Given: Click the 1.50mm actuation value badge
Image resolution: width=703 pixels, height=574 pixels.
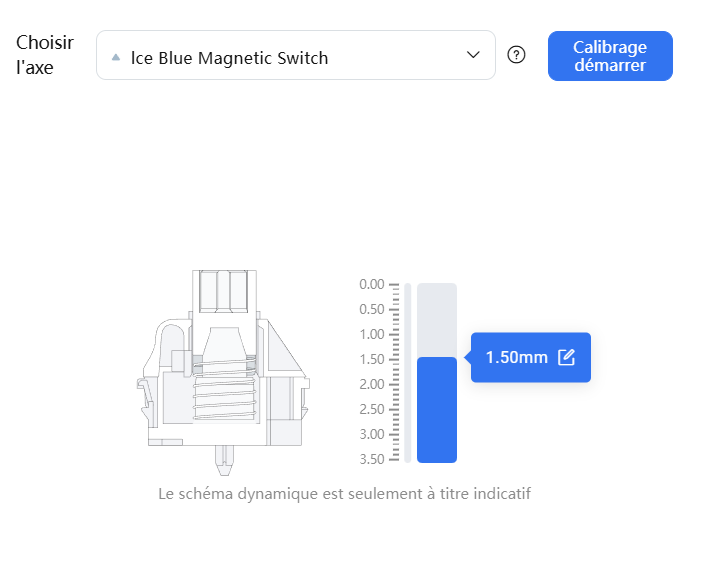Looking at the screenshot, I should 516,357.
